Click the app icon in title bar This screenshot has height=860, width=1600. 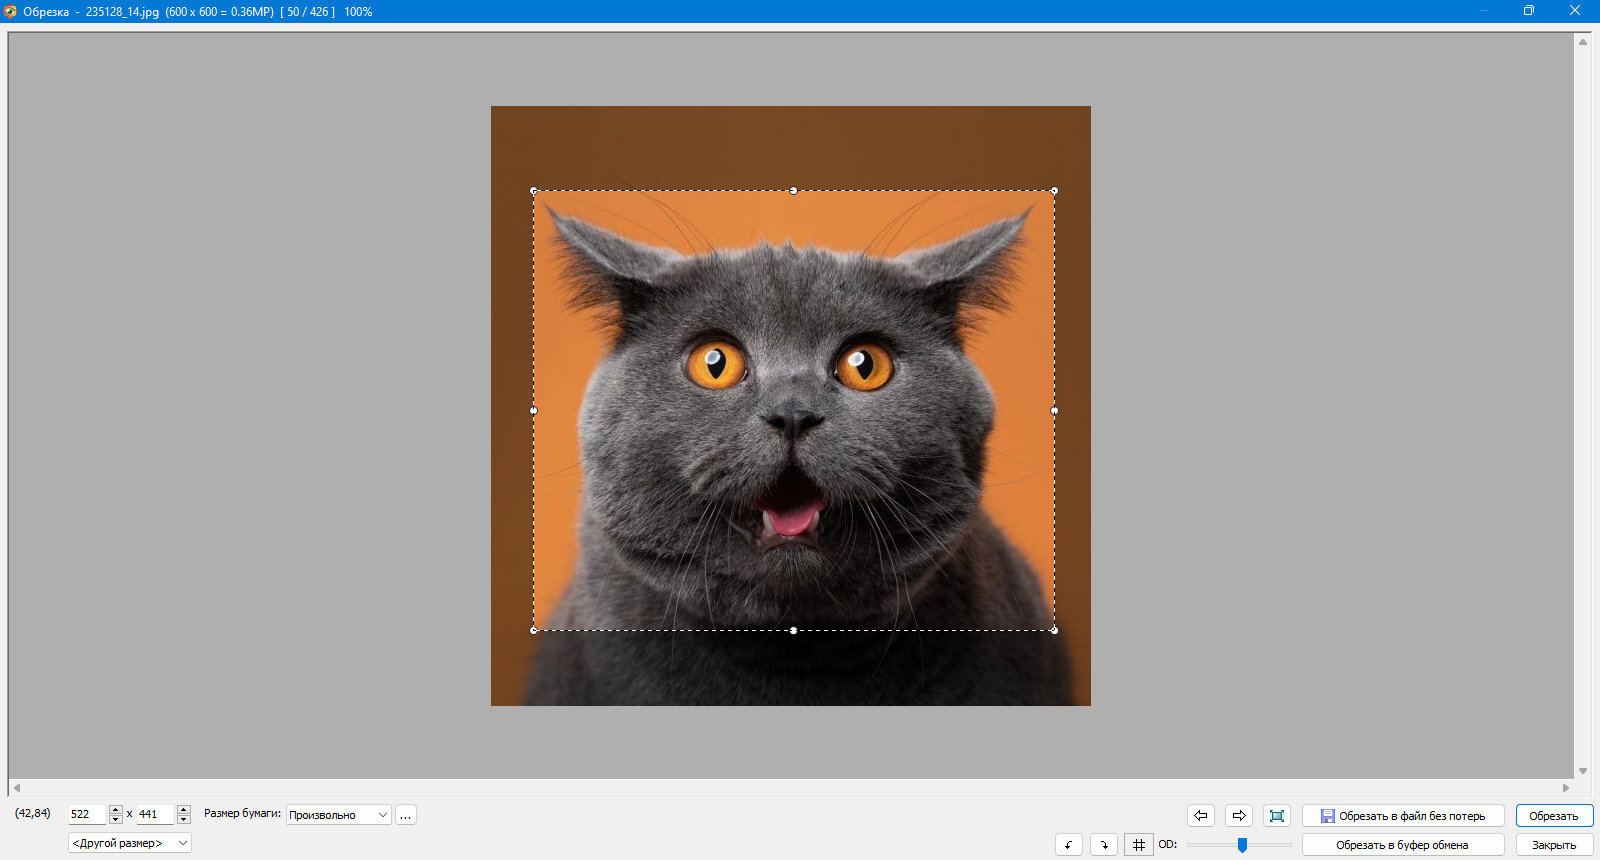(x=10, y=11)
